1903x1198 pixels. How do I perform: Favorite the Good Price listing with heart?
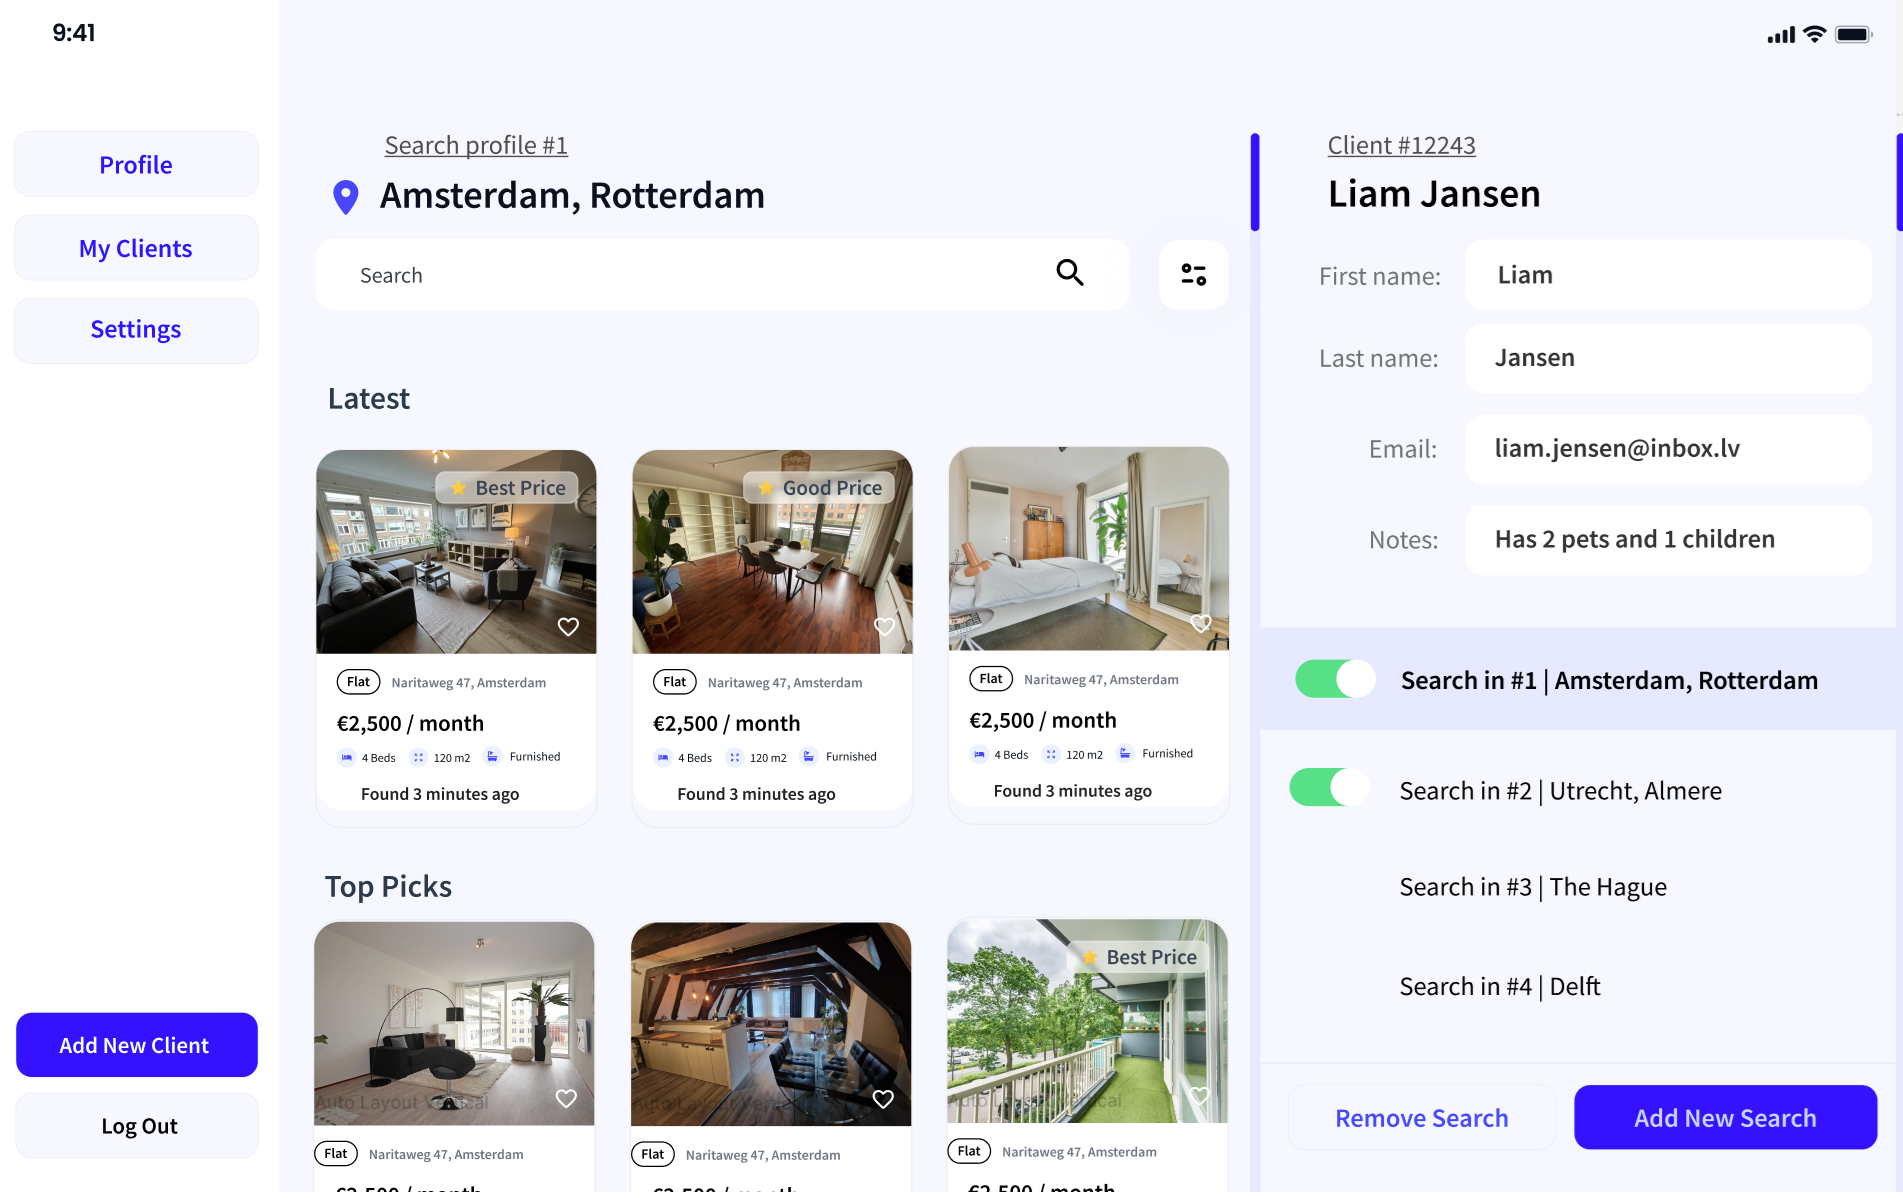pos(884,627)
